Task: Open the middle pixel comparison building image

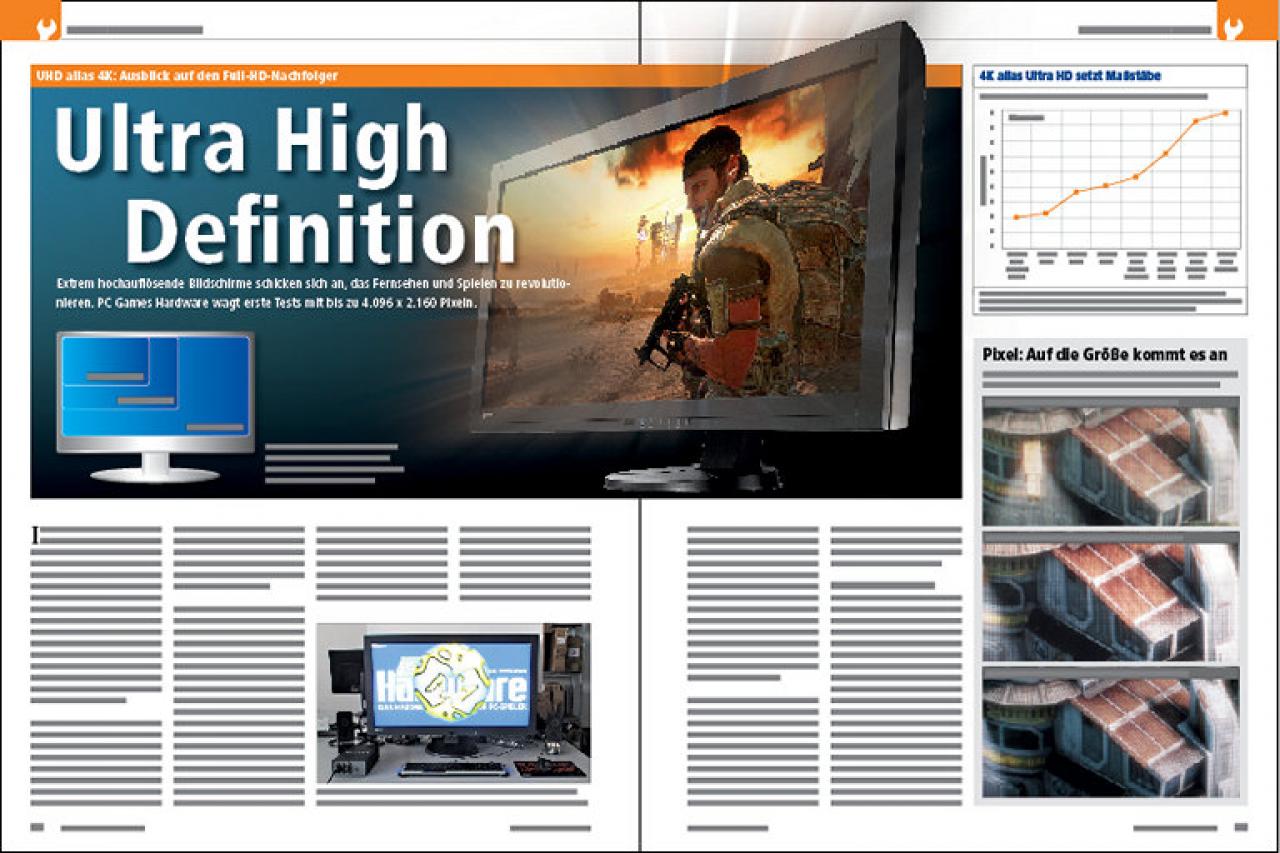Action: point(1111,596)
